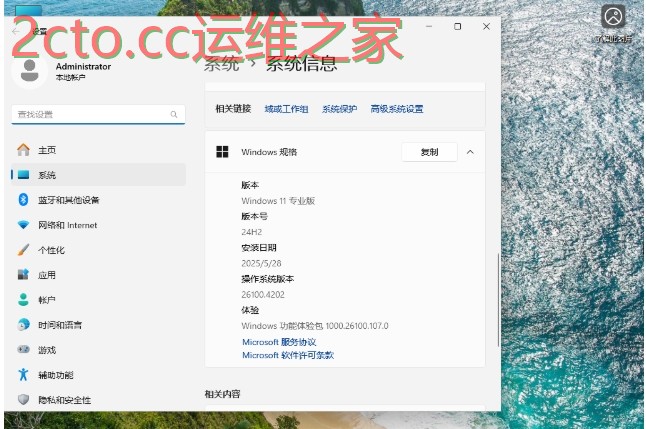Click the 功能体验包 1000.26100.107.0 value
This screenshot has width=646, height=429.
click(315, 326)
